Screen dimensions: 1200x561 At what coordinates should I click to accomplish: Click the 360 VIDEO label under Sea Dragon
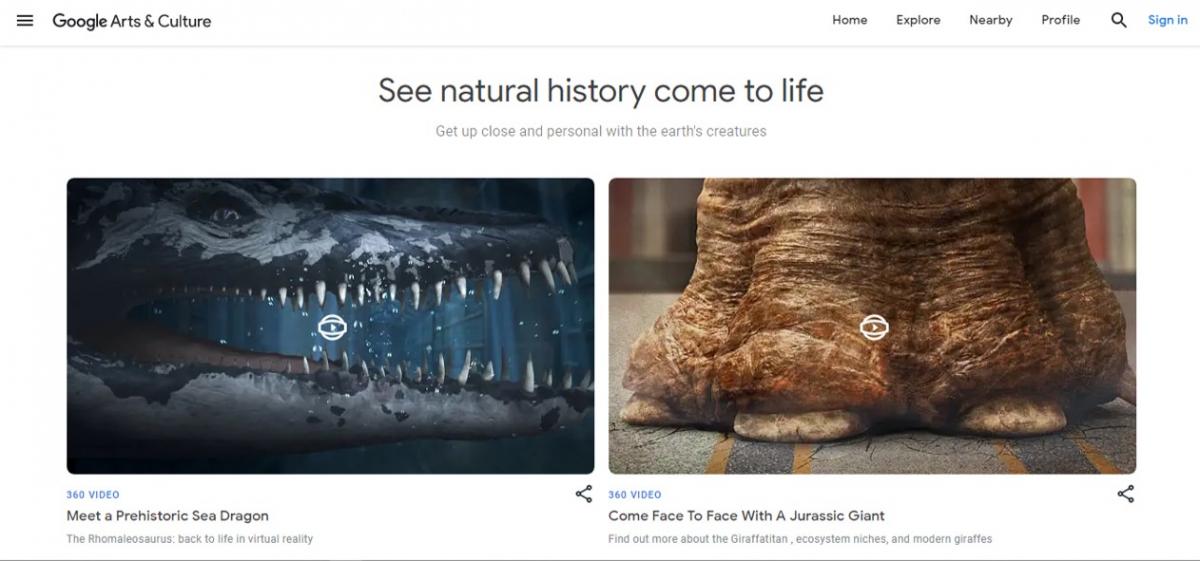coord(93,495)
